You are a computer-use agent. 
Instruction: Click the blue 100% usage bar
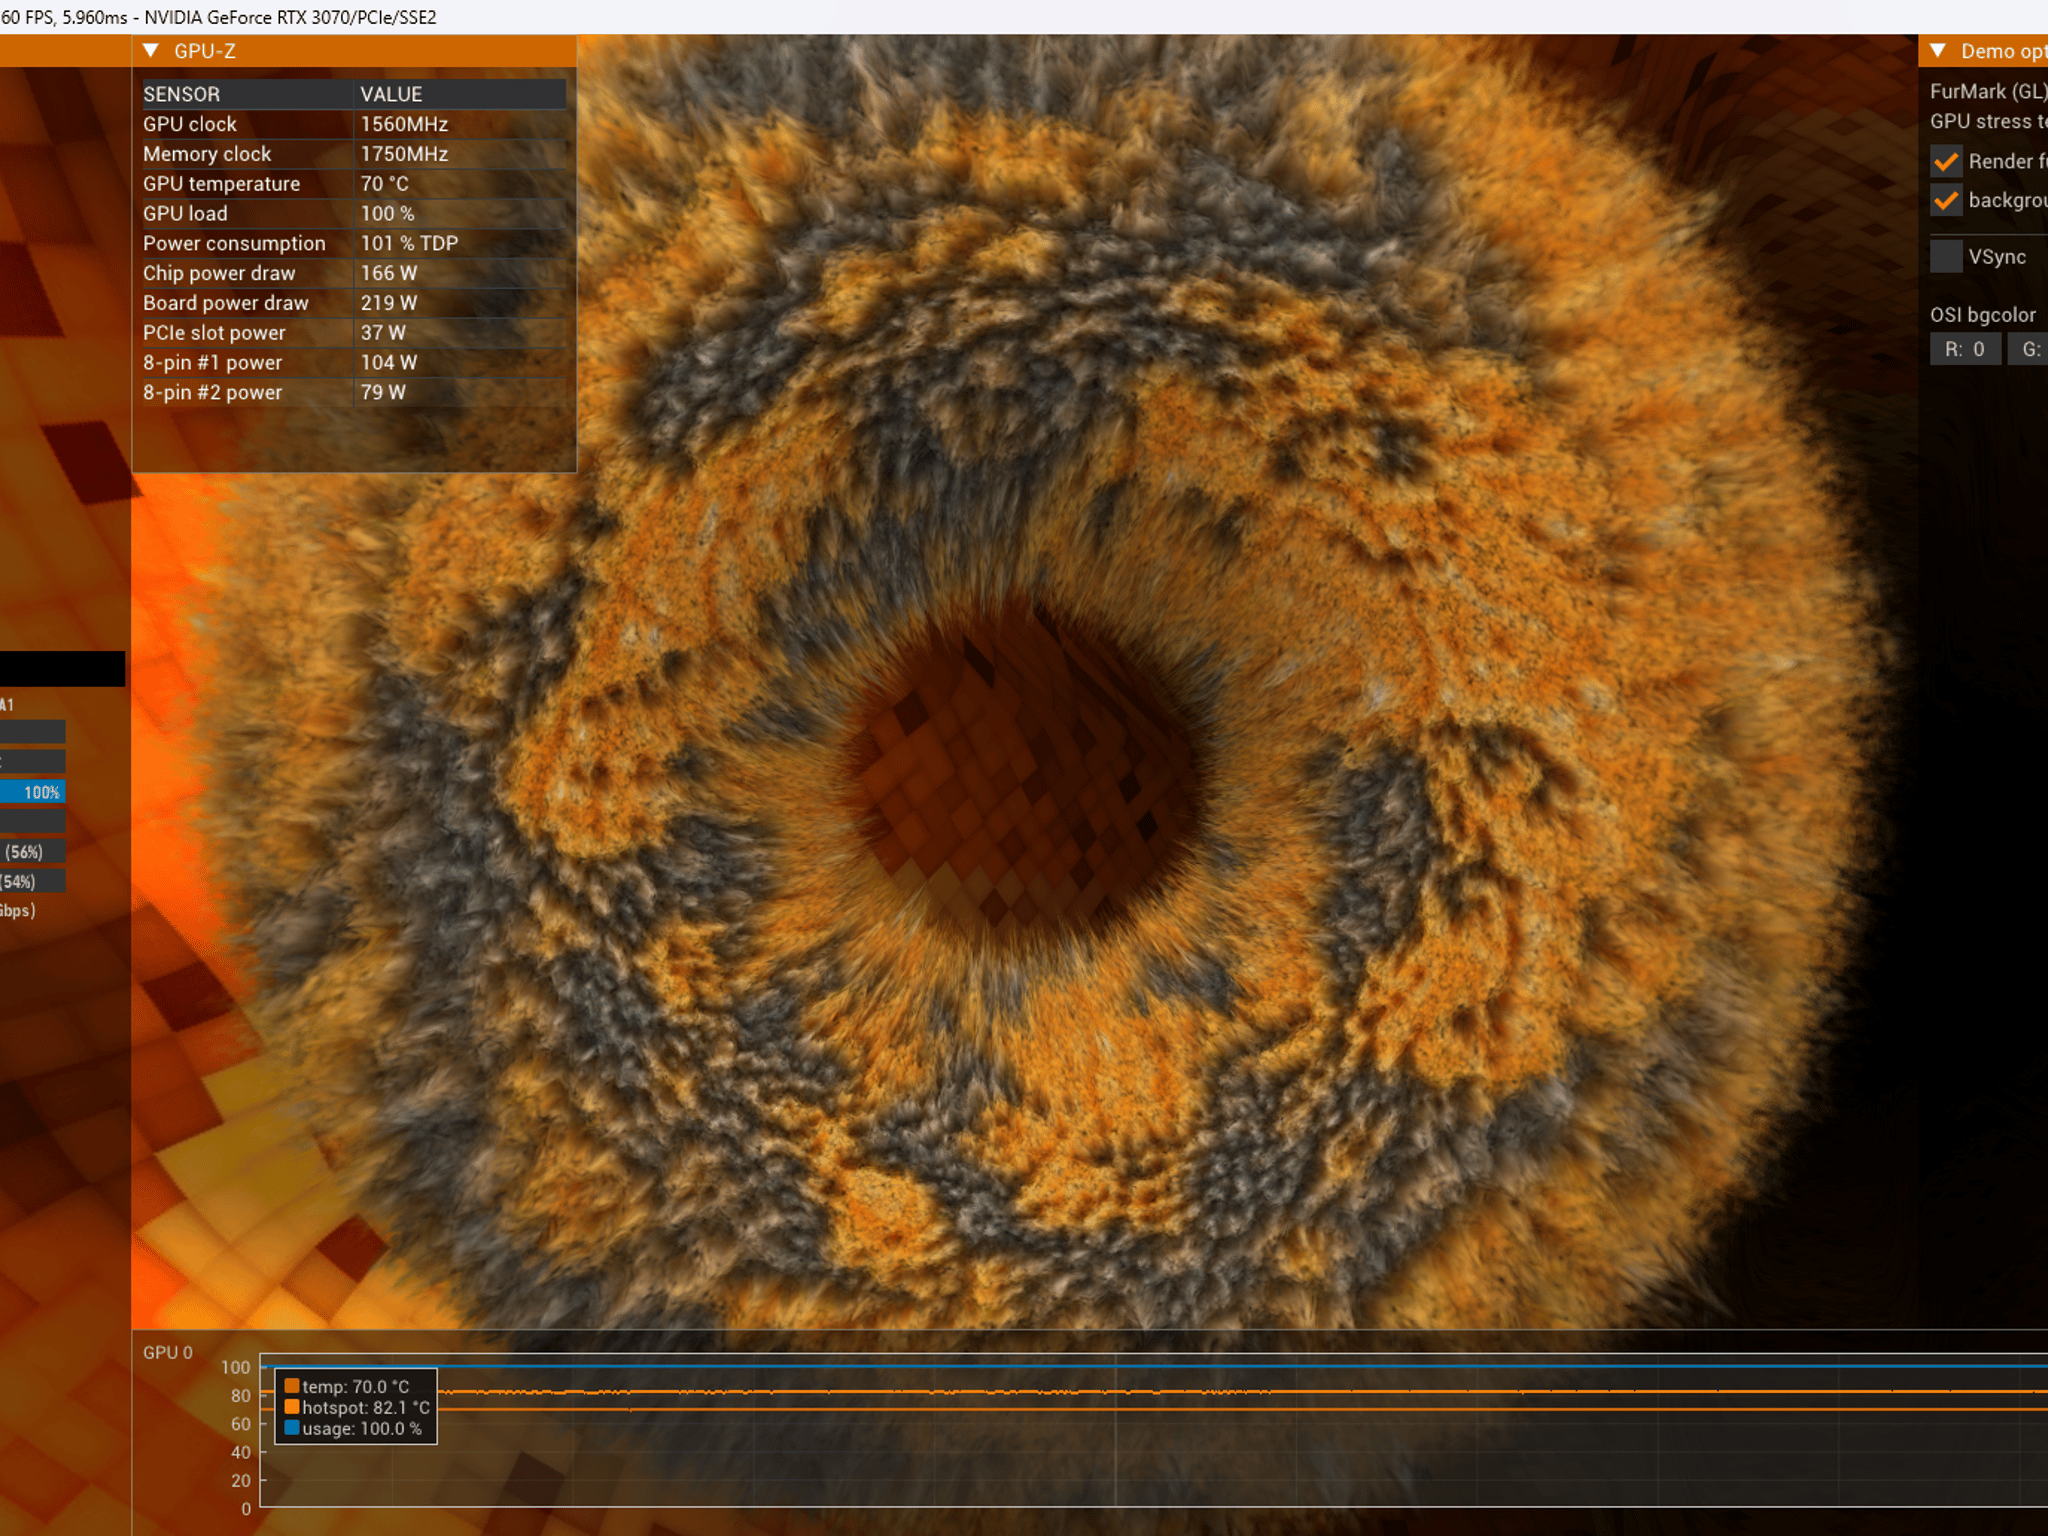click(33, 792)
